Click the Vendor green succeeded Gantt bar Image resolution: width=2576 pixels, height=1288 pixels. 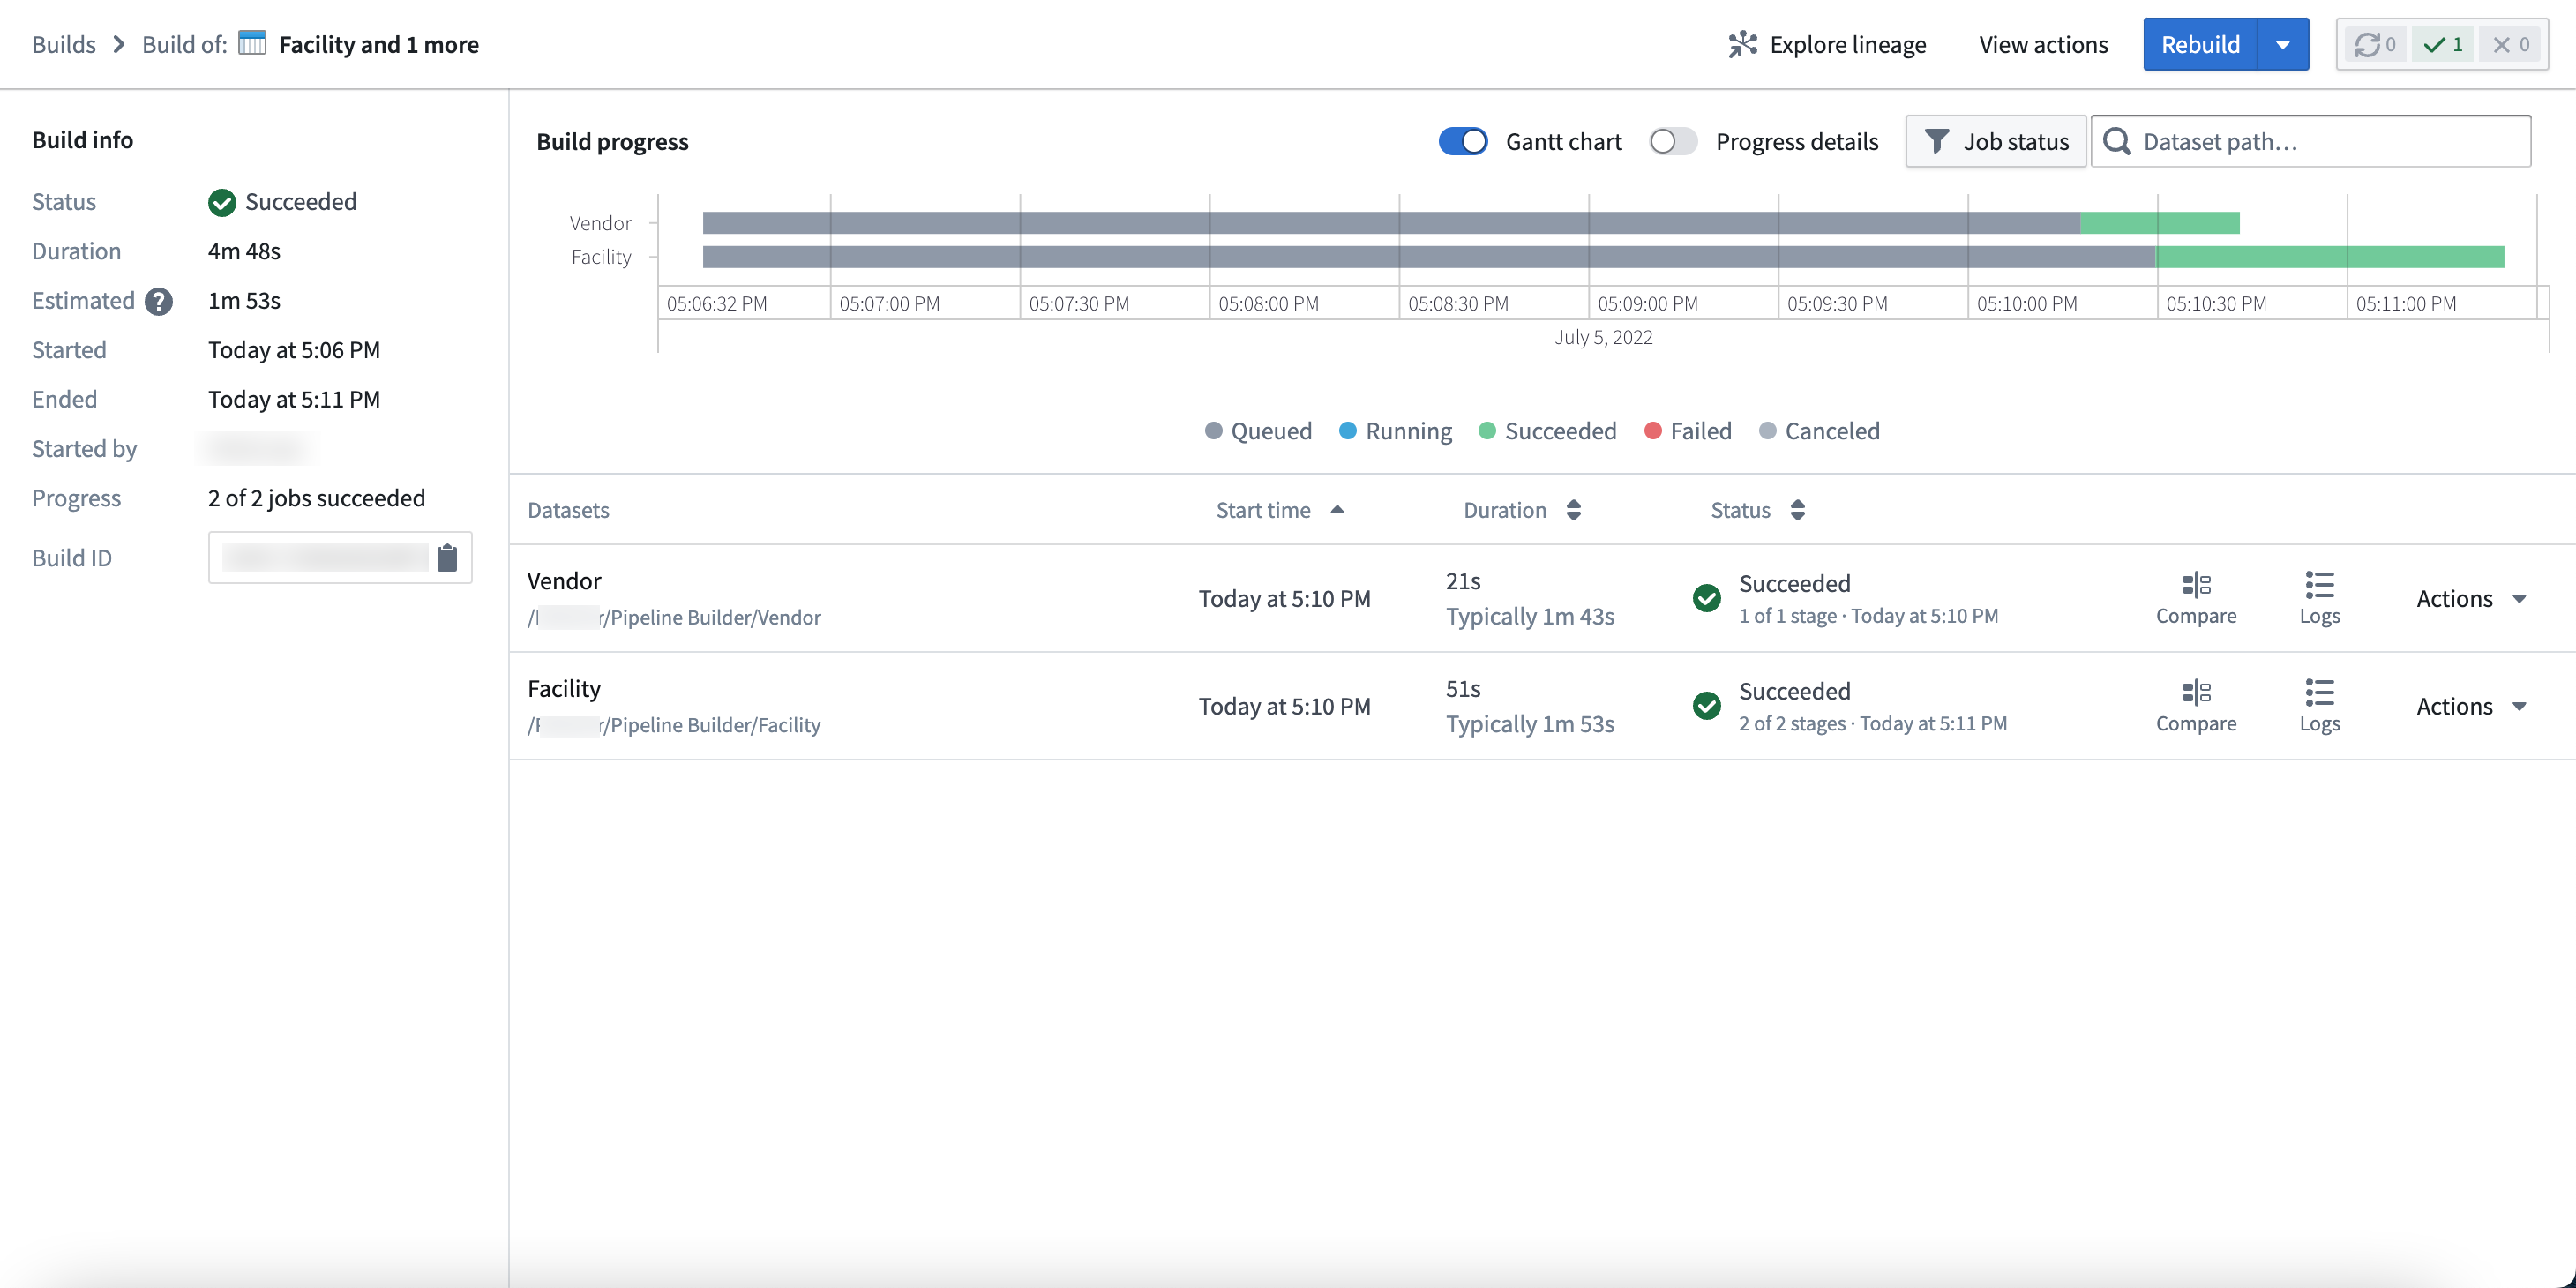click(2159, 223)
